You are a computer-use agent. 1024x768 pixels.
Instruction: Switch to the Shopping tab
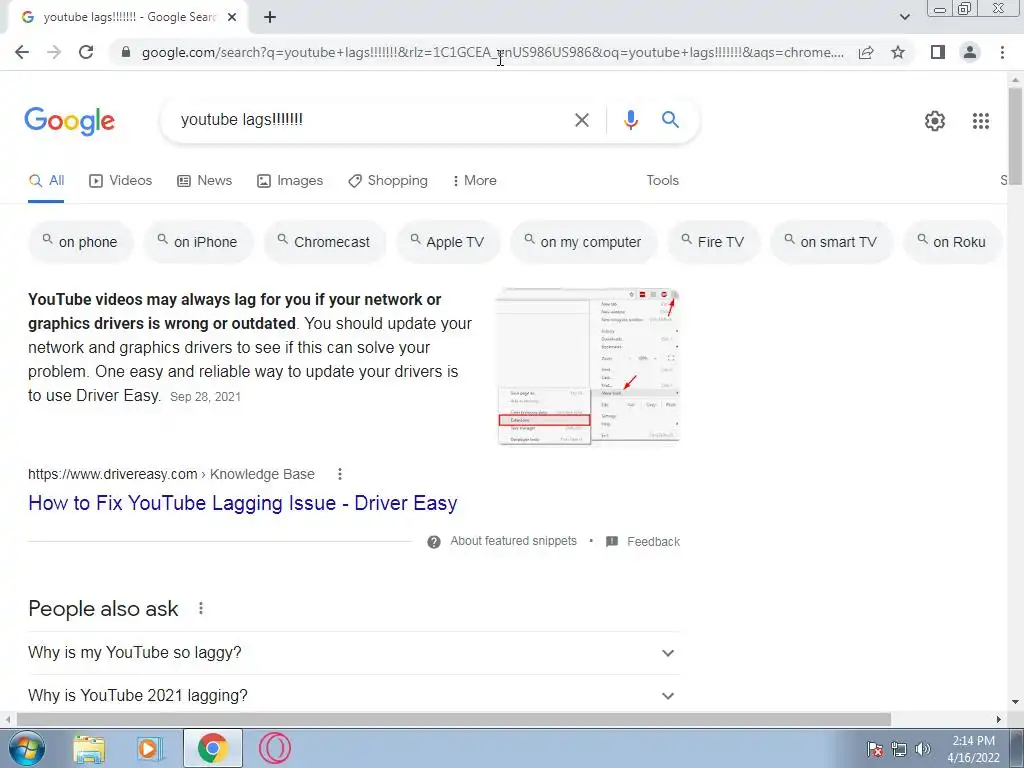click(388, 181)
